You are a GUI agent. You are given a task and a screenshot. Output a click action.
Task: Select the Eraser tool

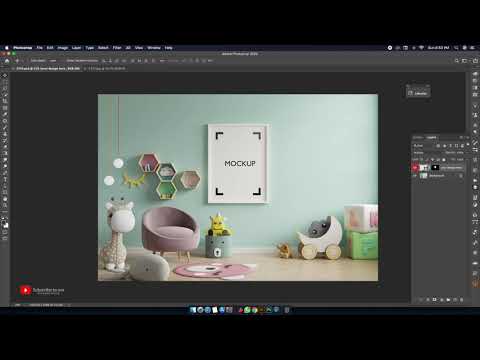[x=5, y=147]
